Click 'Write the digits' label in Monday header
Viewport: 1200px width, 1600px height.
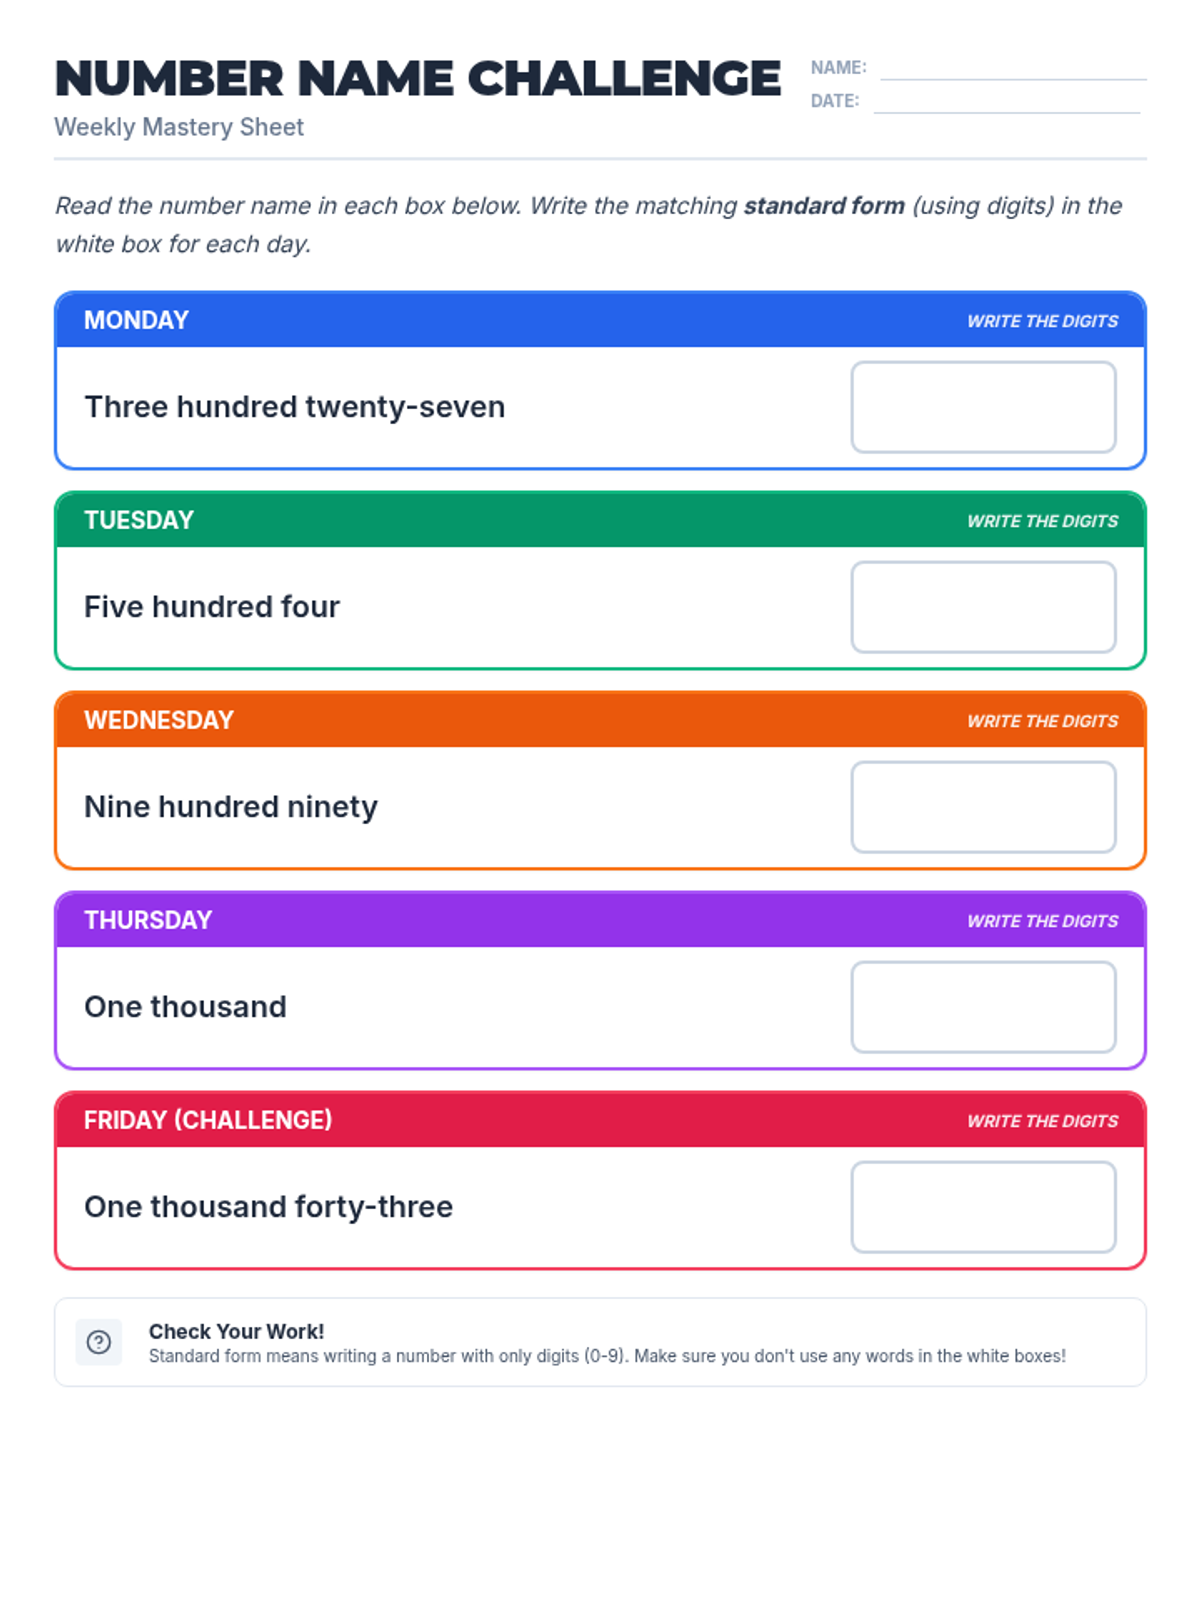(x=1042, y=321)
